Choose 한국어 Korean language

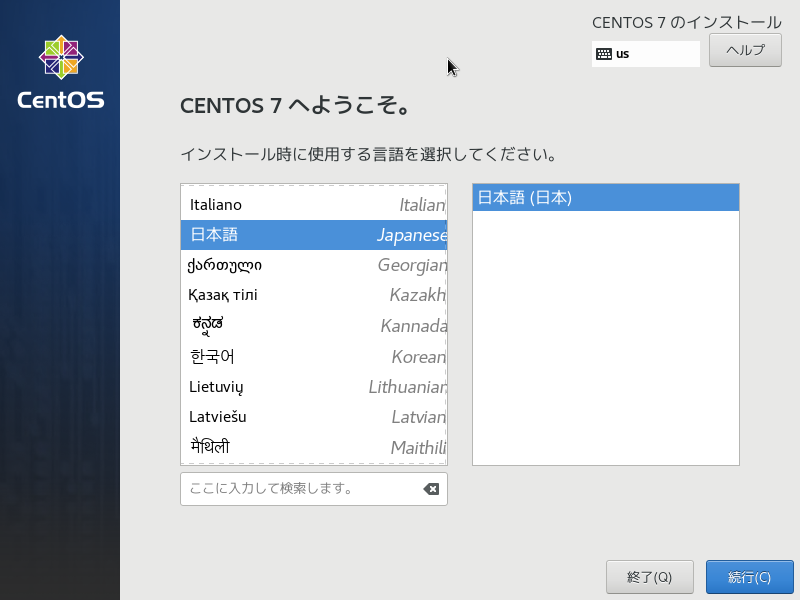(x=313, y=357)
